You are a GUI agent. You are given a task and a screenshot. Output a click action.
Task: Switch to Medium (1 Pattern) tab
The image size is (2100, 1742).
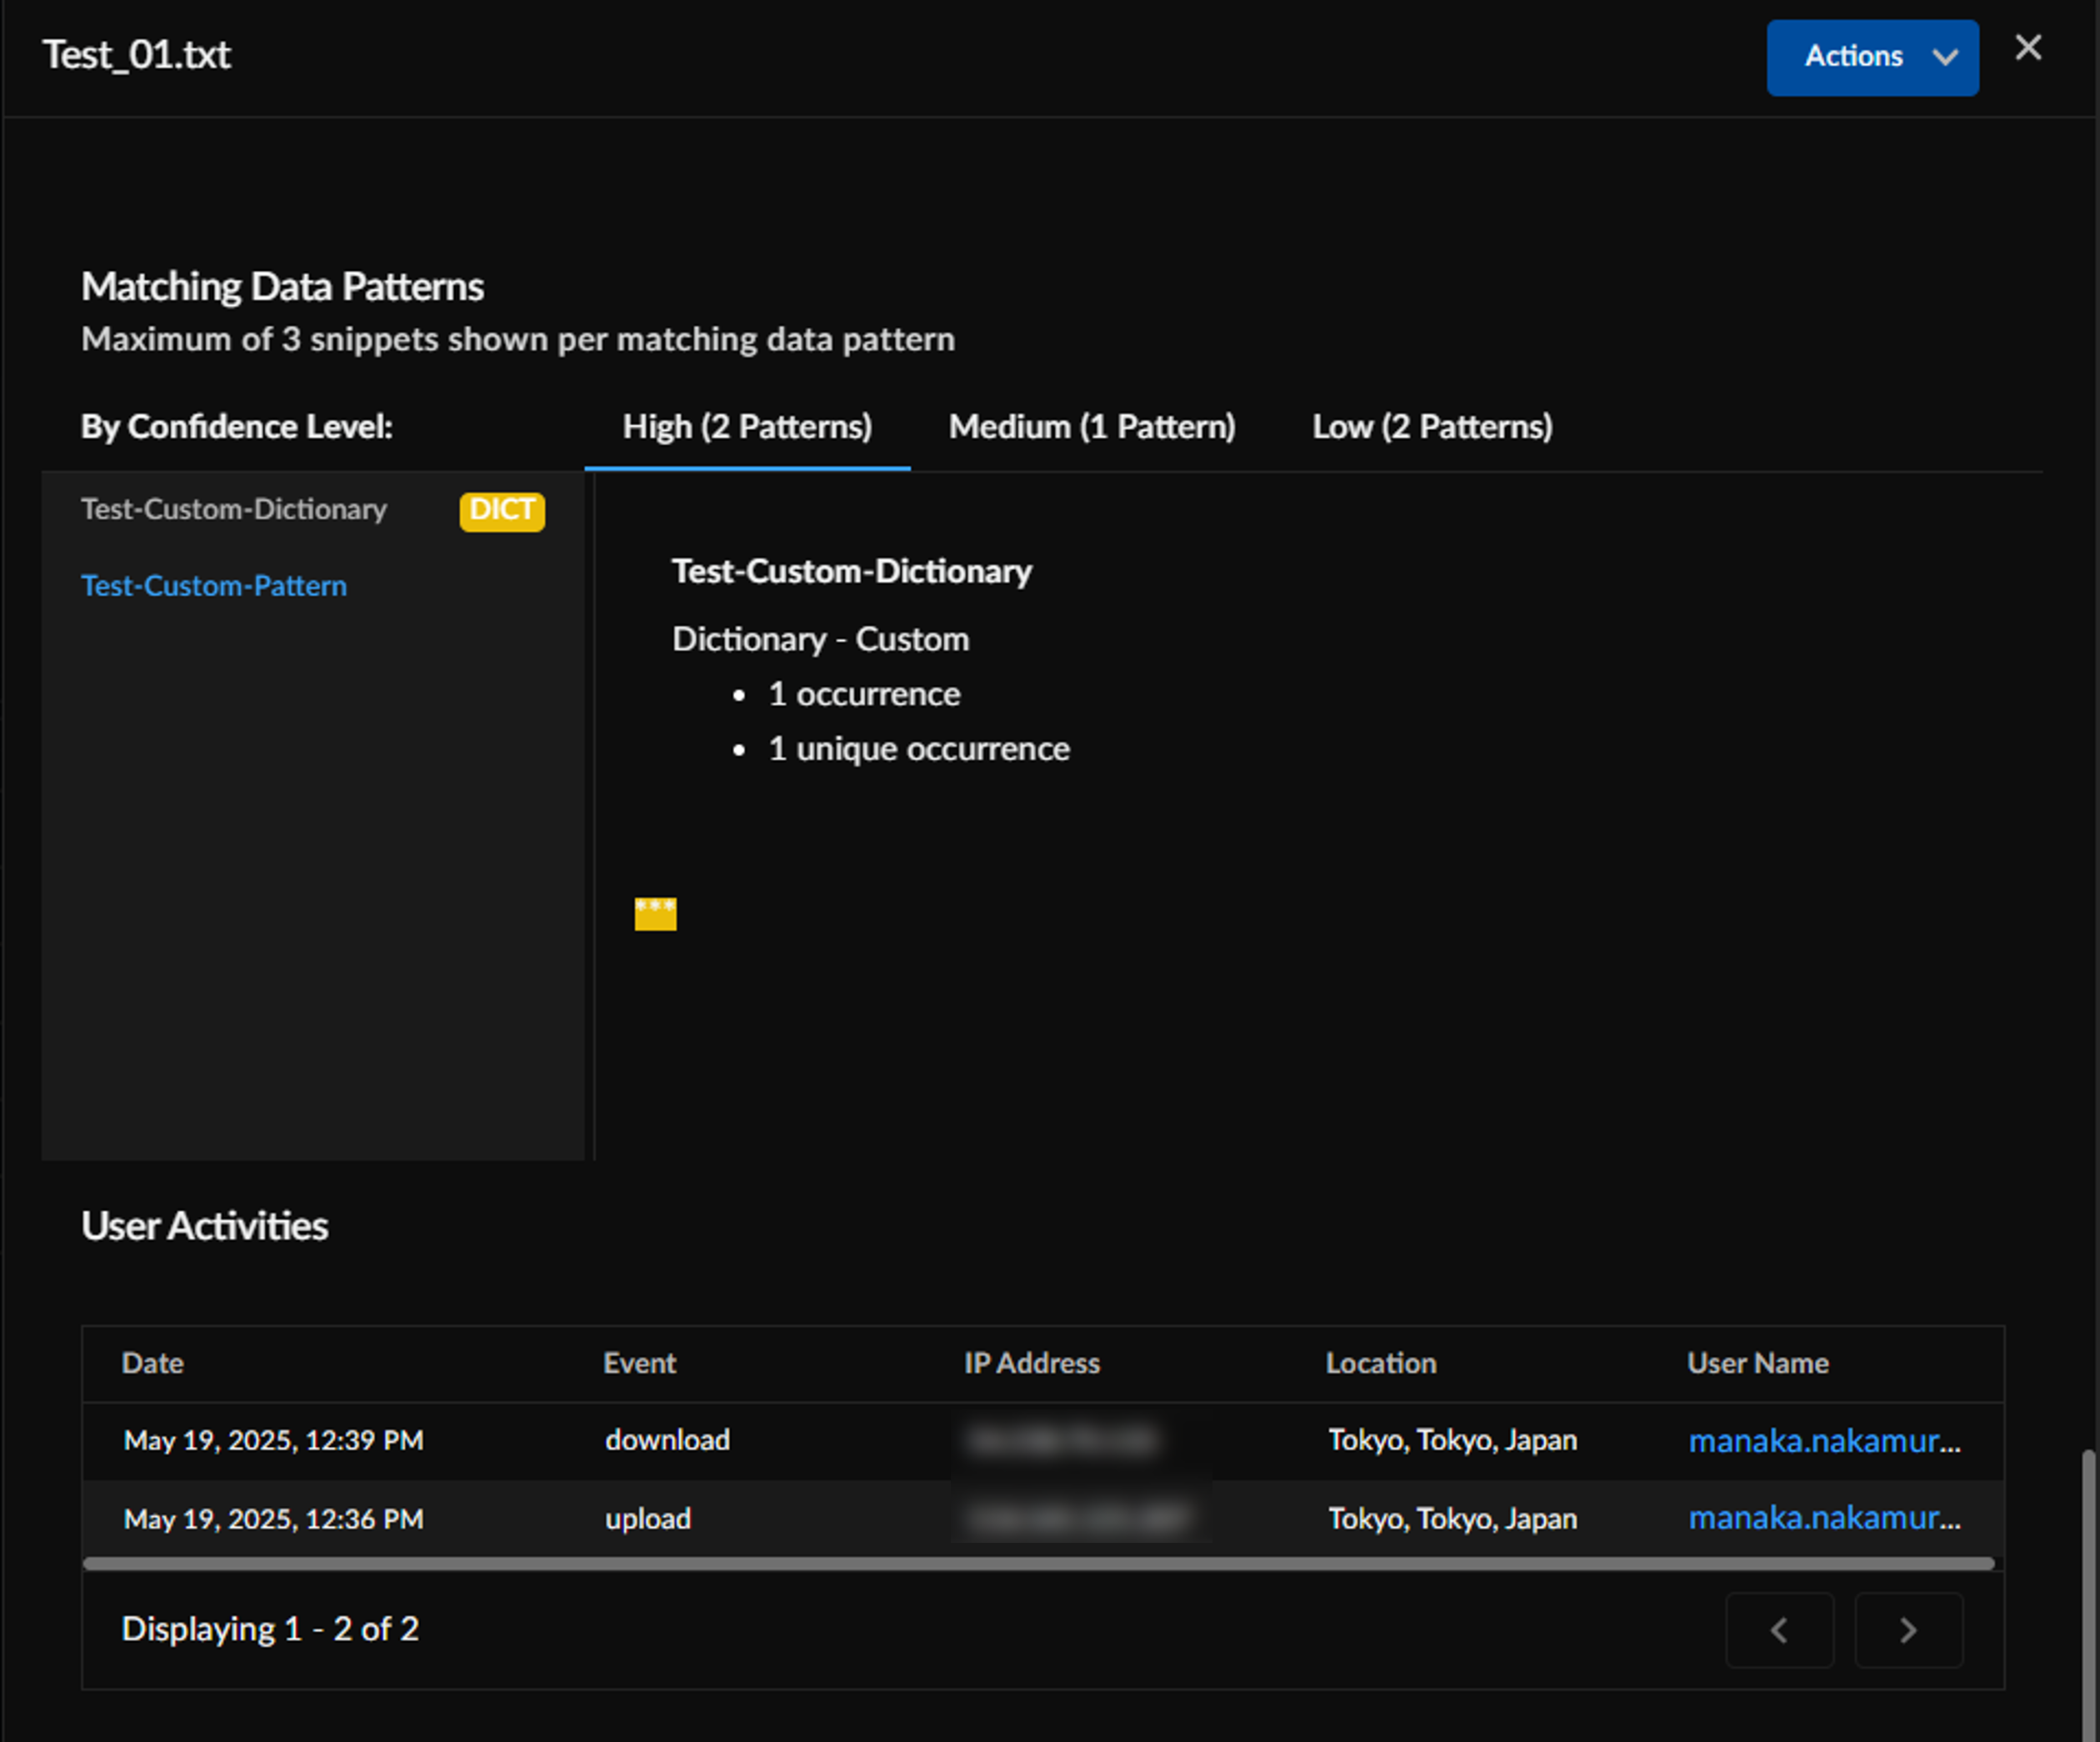pos(1092,427)
